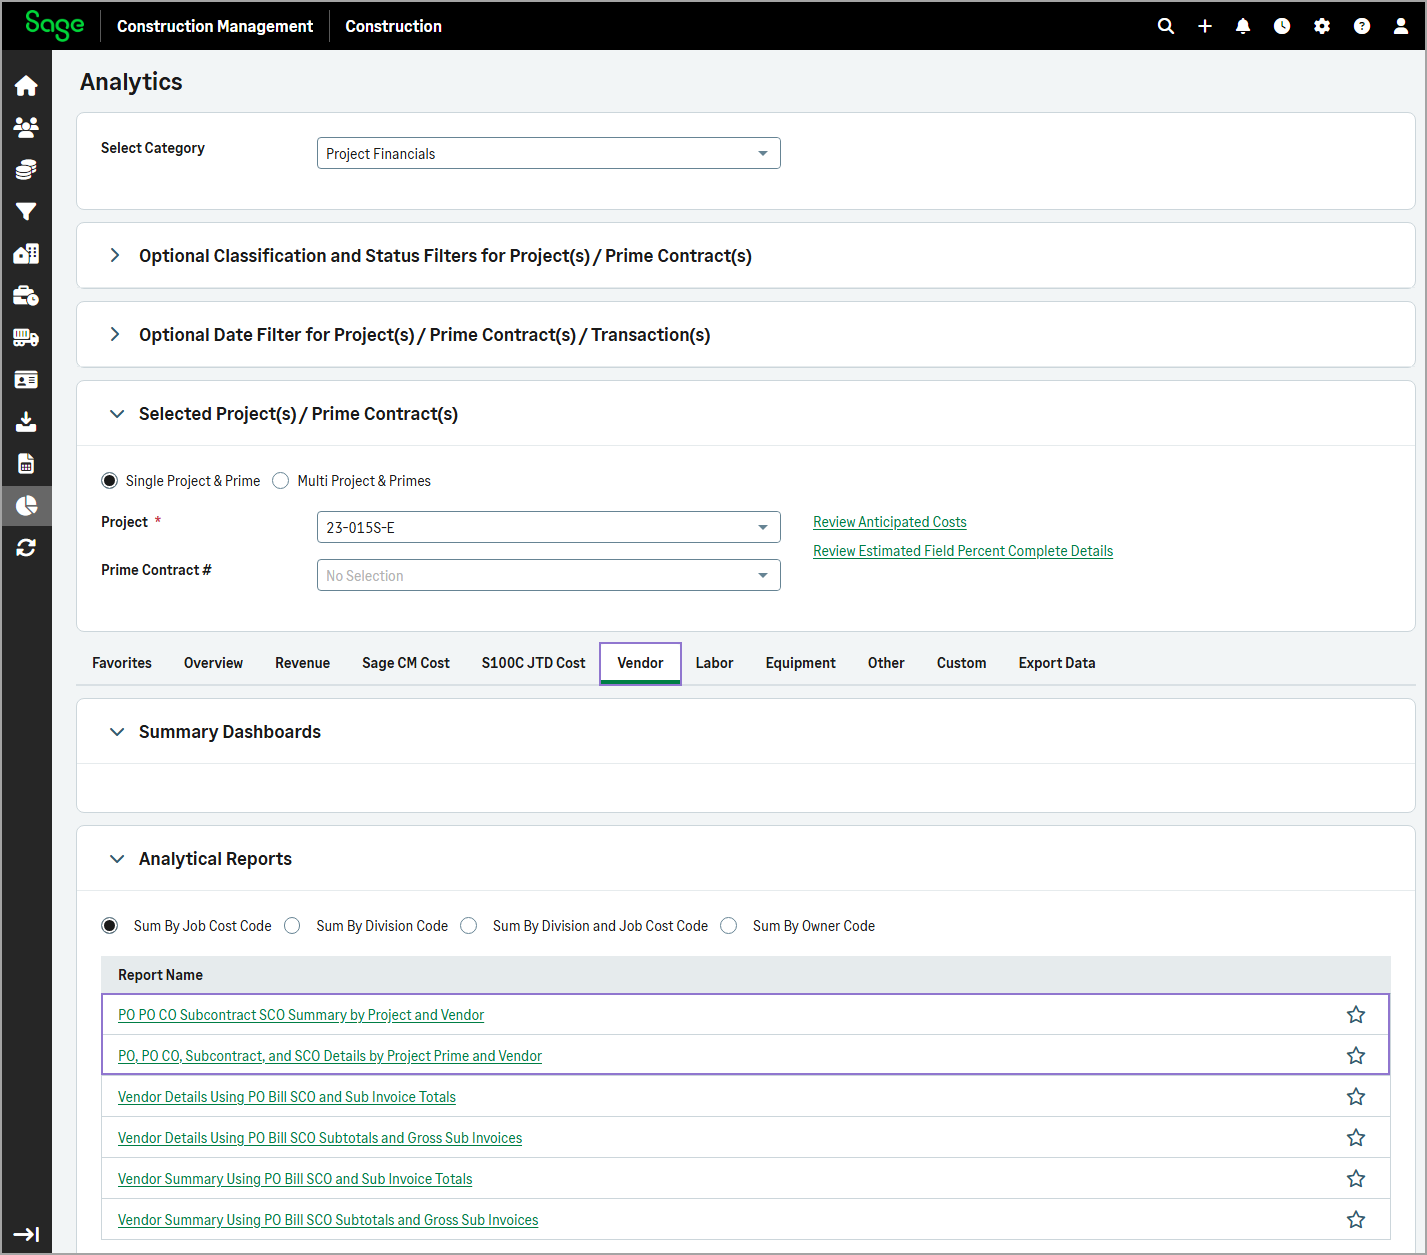Screen dimensions: 1427x1255
Task: Favorite Vendor Details Using PO Bill SCO and Sub Invoice Totals
Action: click(x=1356, y=1097)
